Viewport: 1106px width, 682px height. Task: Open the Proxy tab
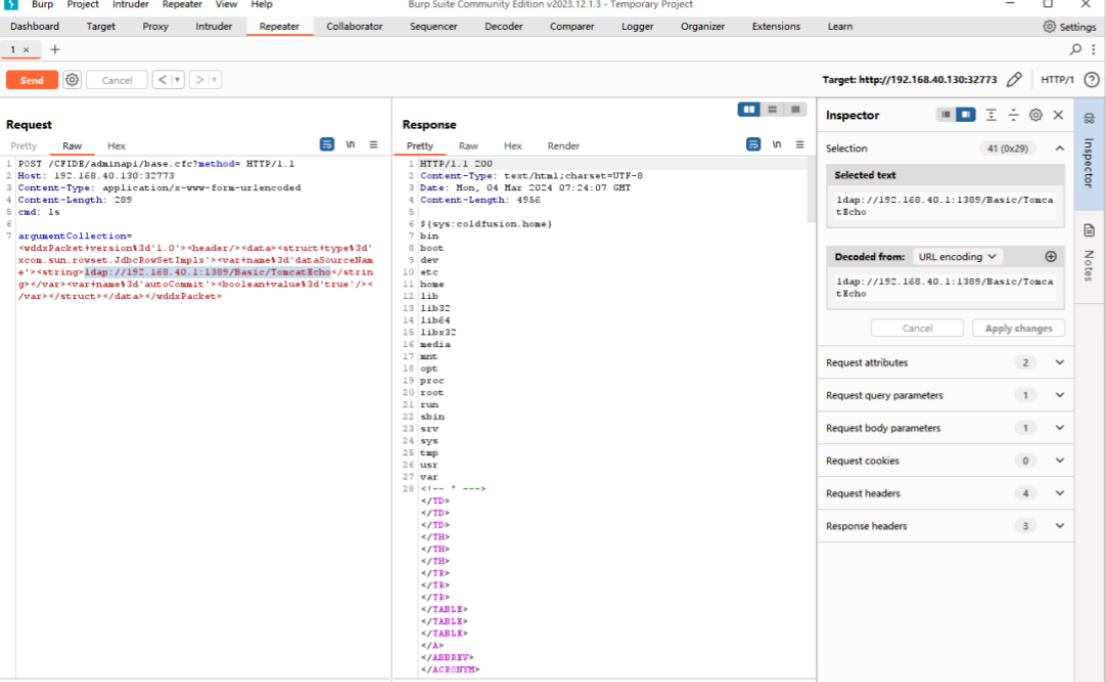(155, 27)
